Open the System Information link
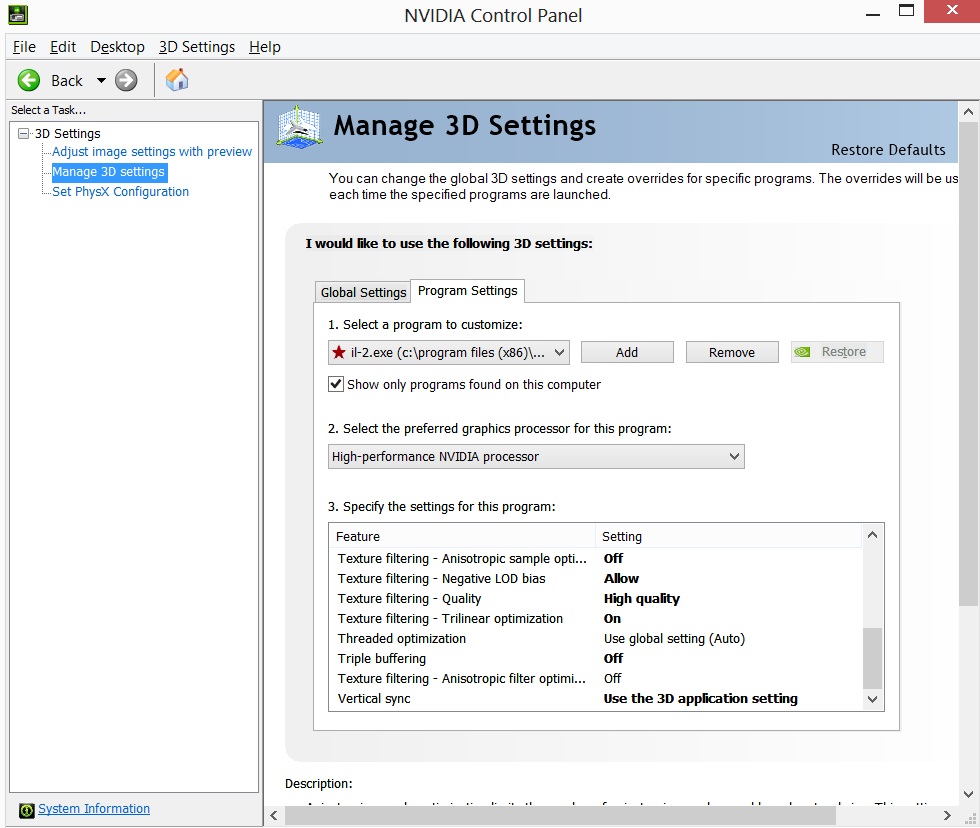980x828 pixels. [94, 809]
